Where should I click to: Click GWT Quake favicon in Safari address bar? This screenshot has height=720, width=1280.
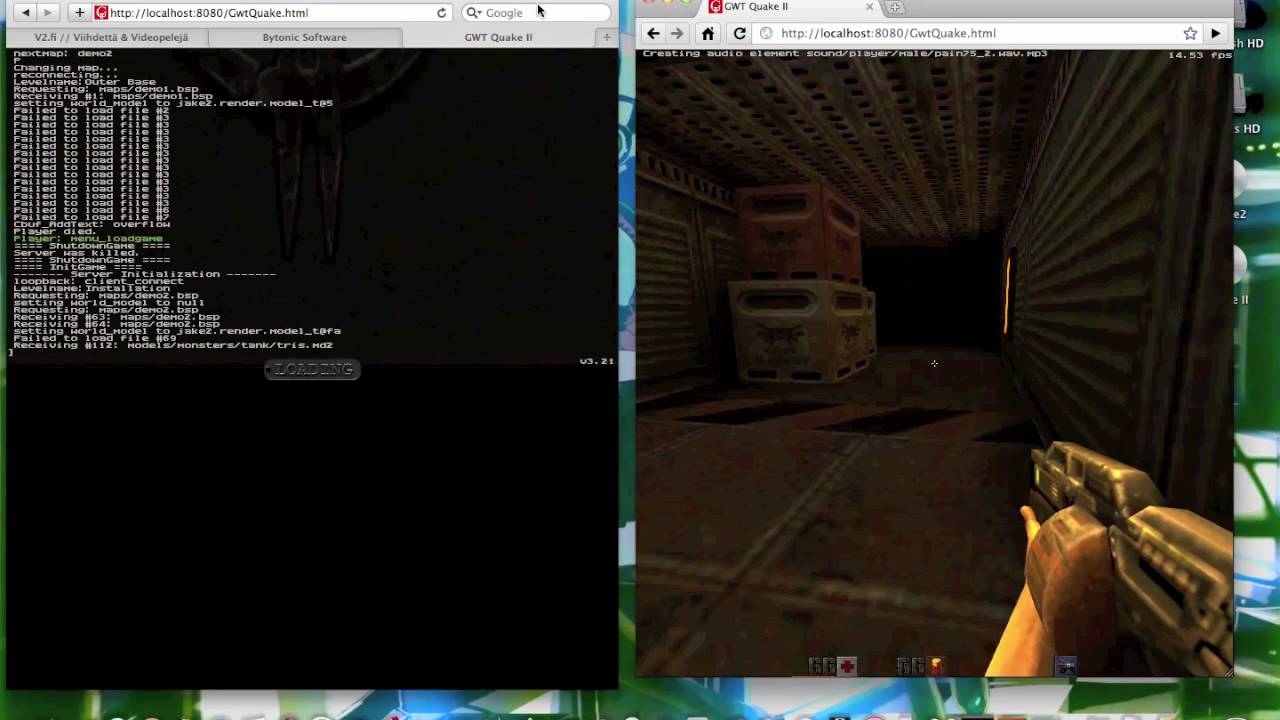(101, 13)
